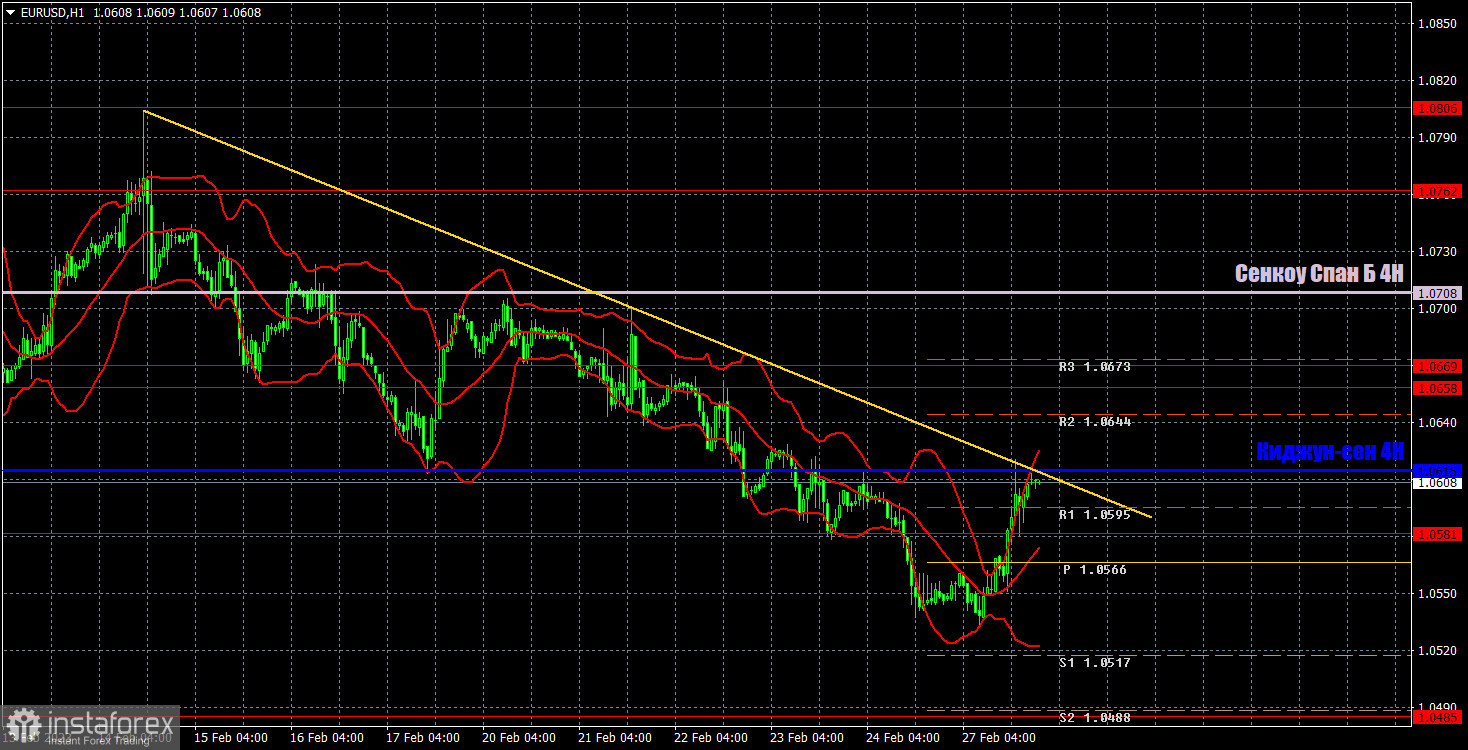Image resolution: width=1468 pixels, height=750 pixels.
Task: Click the 1.0550 price scale value
Action: tap(1438, 593)
